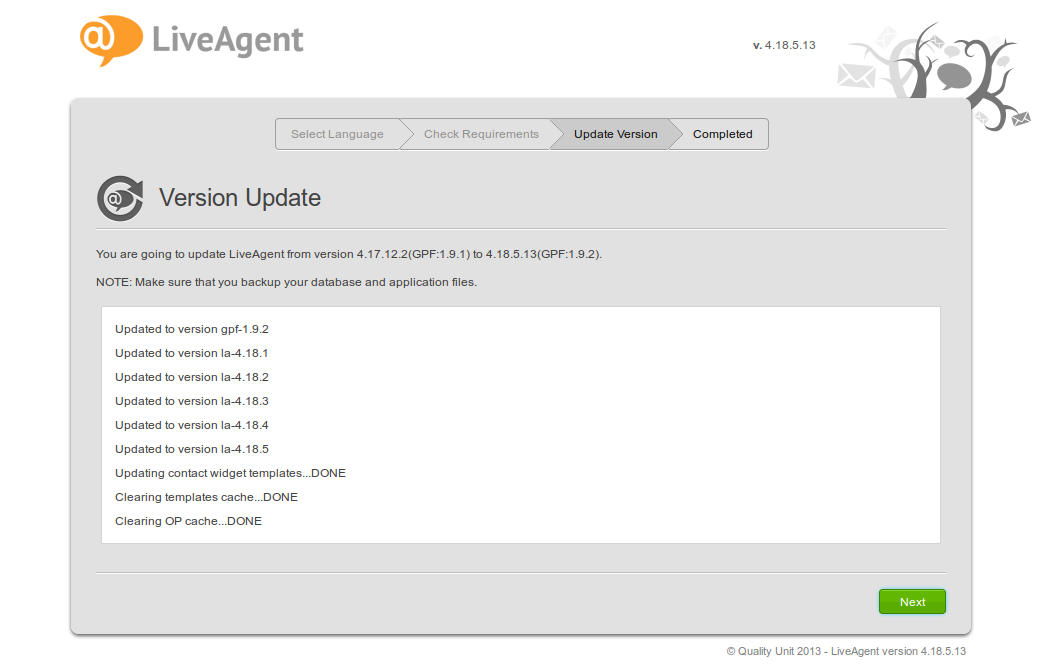1038x672 pixels.
Task: Open the Check Requirements step
Action: 481,134
